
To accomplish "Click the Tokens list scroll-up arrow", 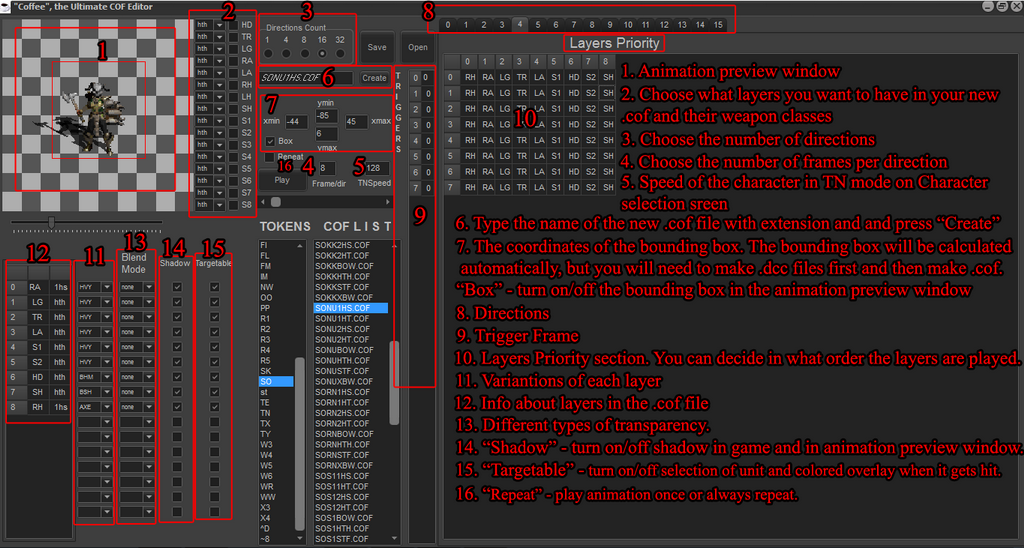I will pyautogui.click(x=300, y=246).
